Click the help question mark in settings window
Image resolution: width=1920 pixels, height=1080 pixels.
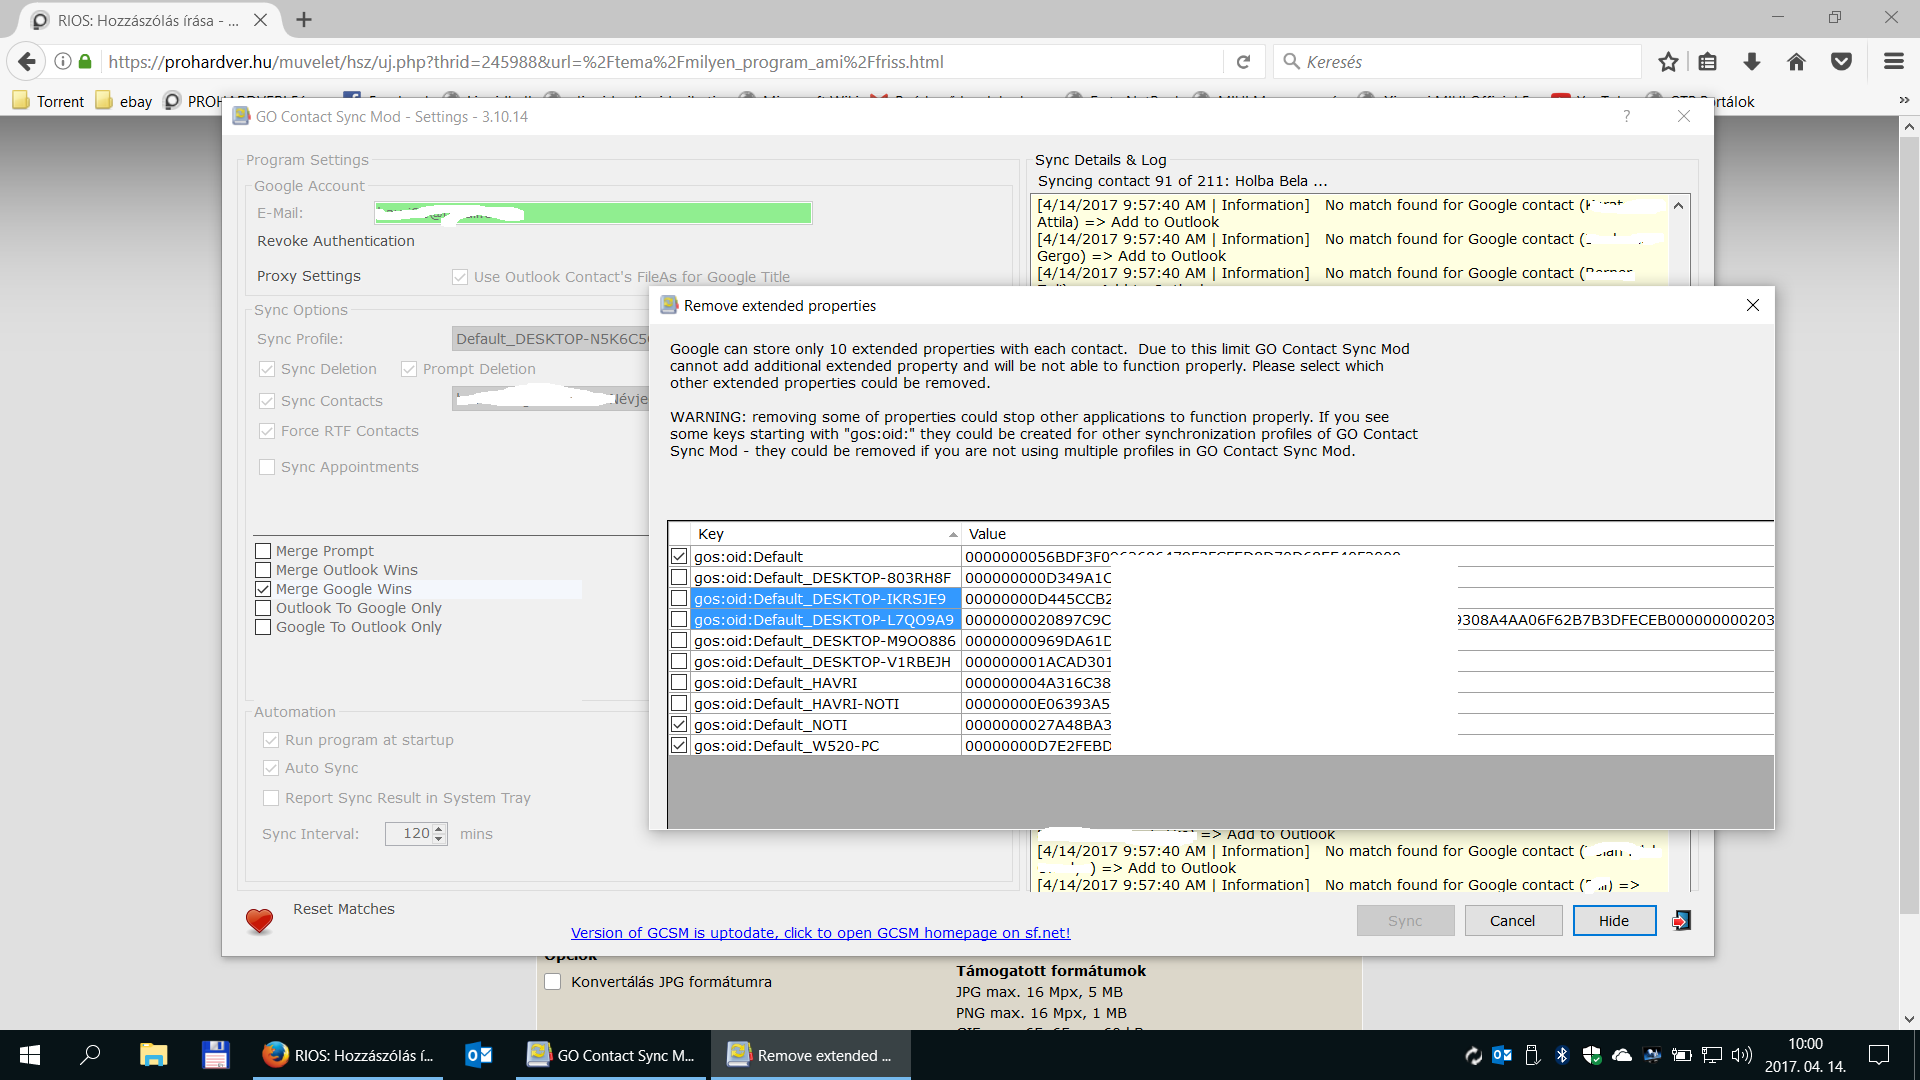(1627, 117)
